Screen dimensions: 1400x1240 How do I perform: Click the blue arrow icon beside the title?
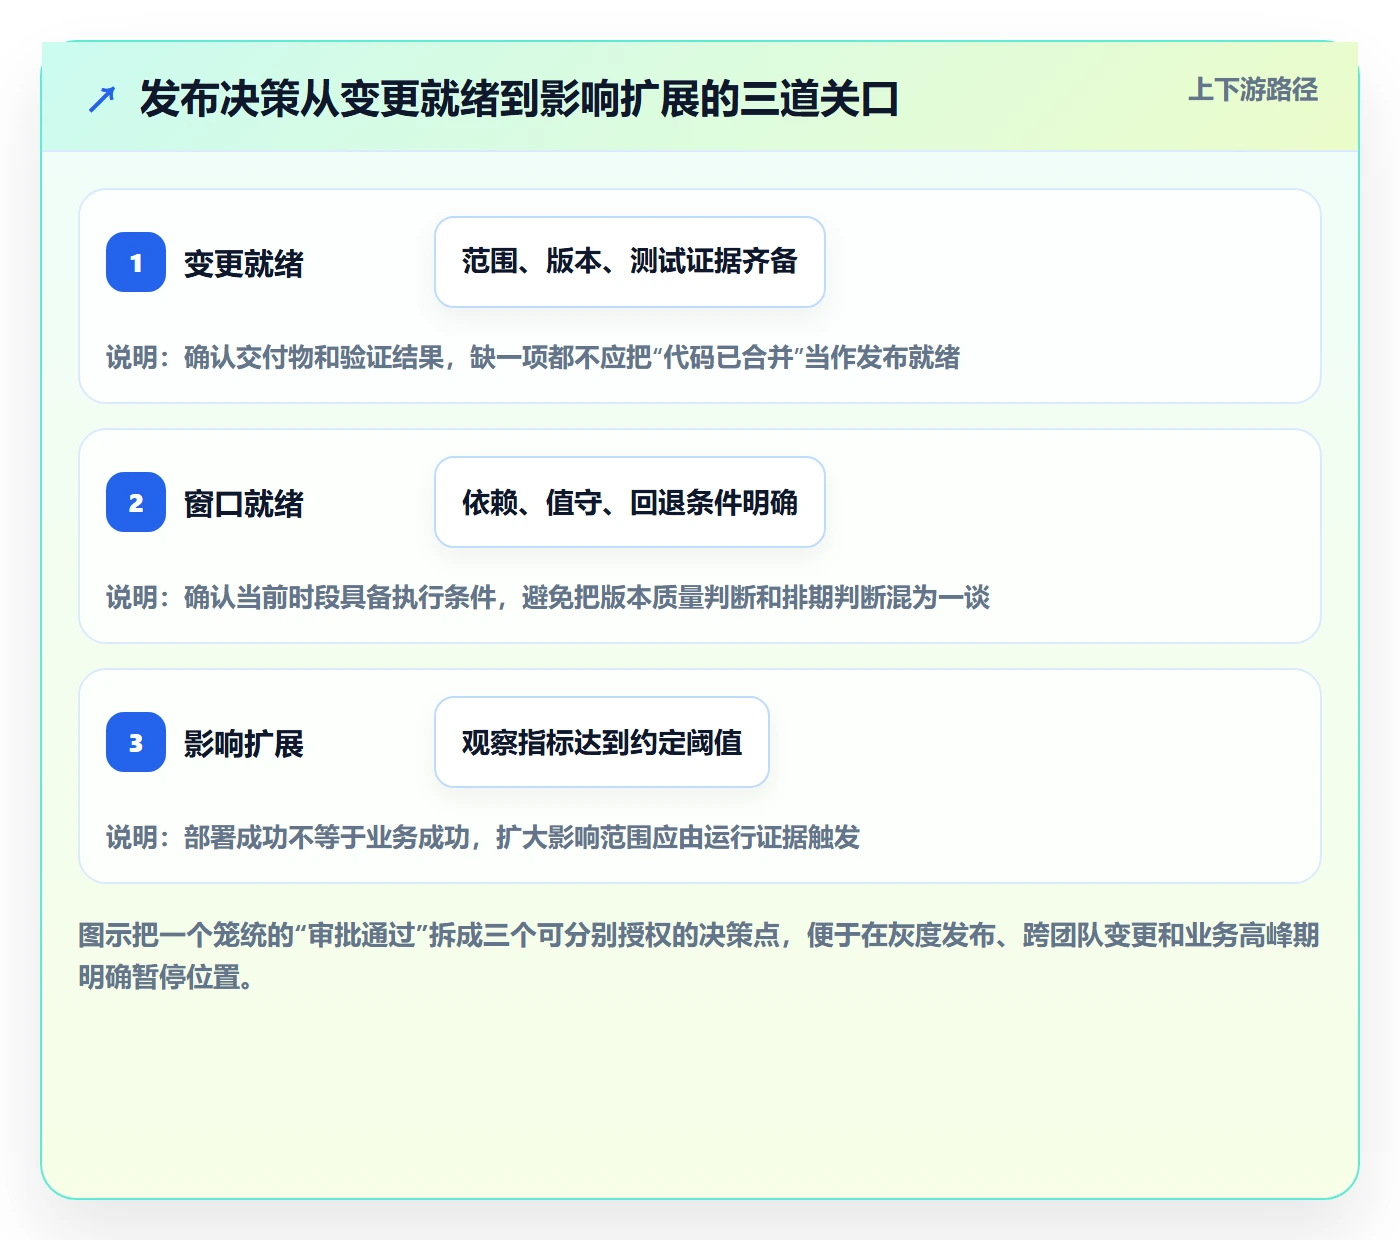pos(102,99)
